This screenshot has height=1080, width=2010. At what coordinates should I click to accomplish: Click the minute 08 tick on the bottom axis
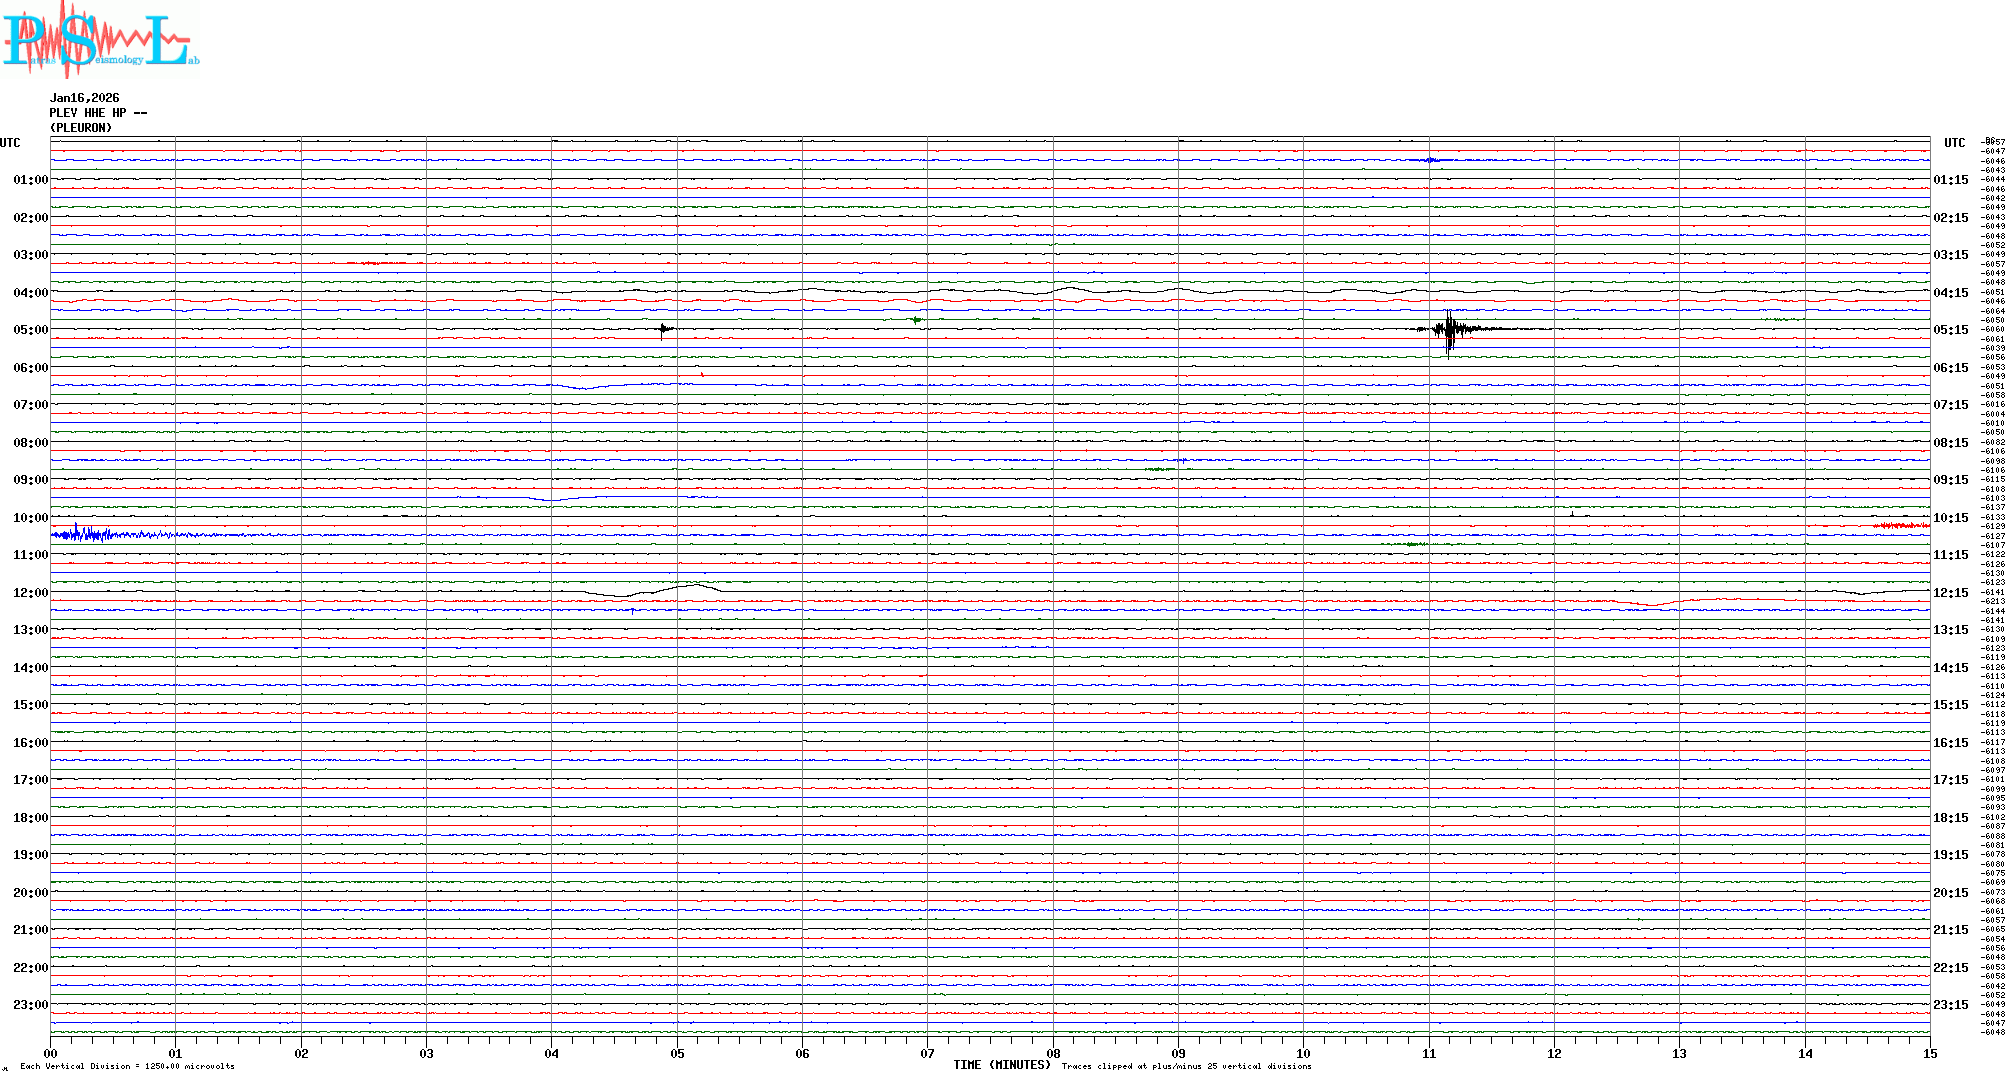pyautogui.click(x=1053, y=1053)
